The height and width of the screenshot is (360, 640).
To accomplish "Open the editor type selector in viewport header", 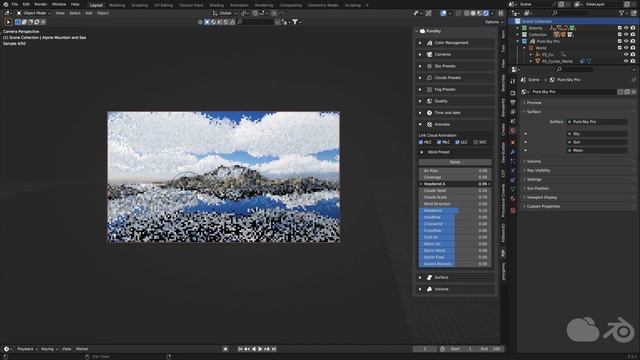I will click(8, 13).
